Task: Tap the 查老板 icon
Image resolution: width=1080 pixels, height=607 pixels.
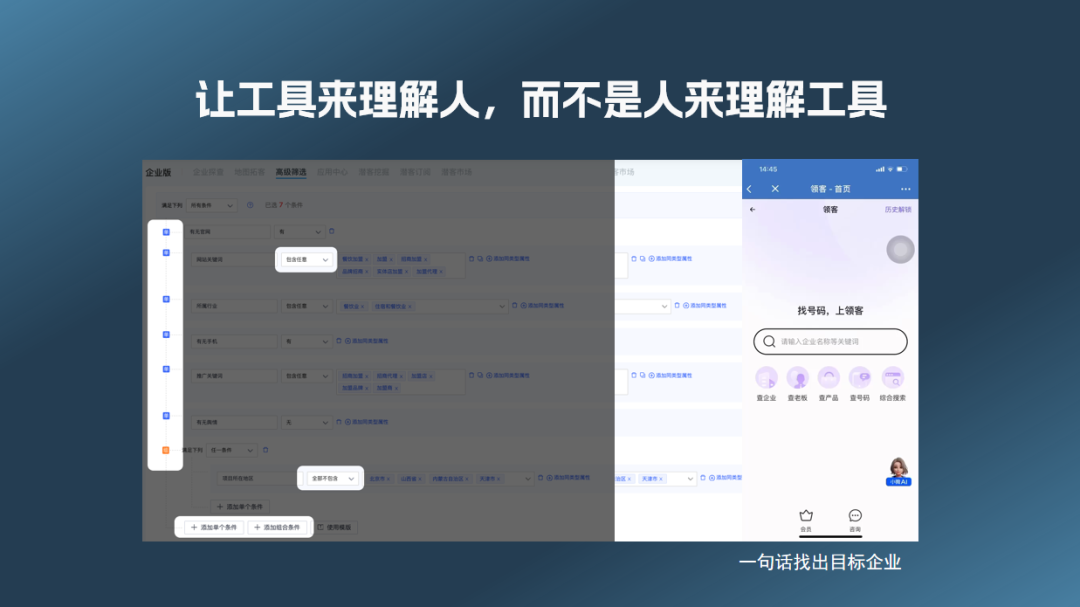Action: [798, 378]
